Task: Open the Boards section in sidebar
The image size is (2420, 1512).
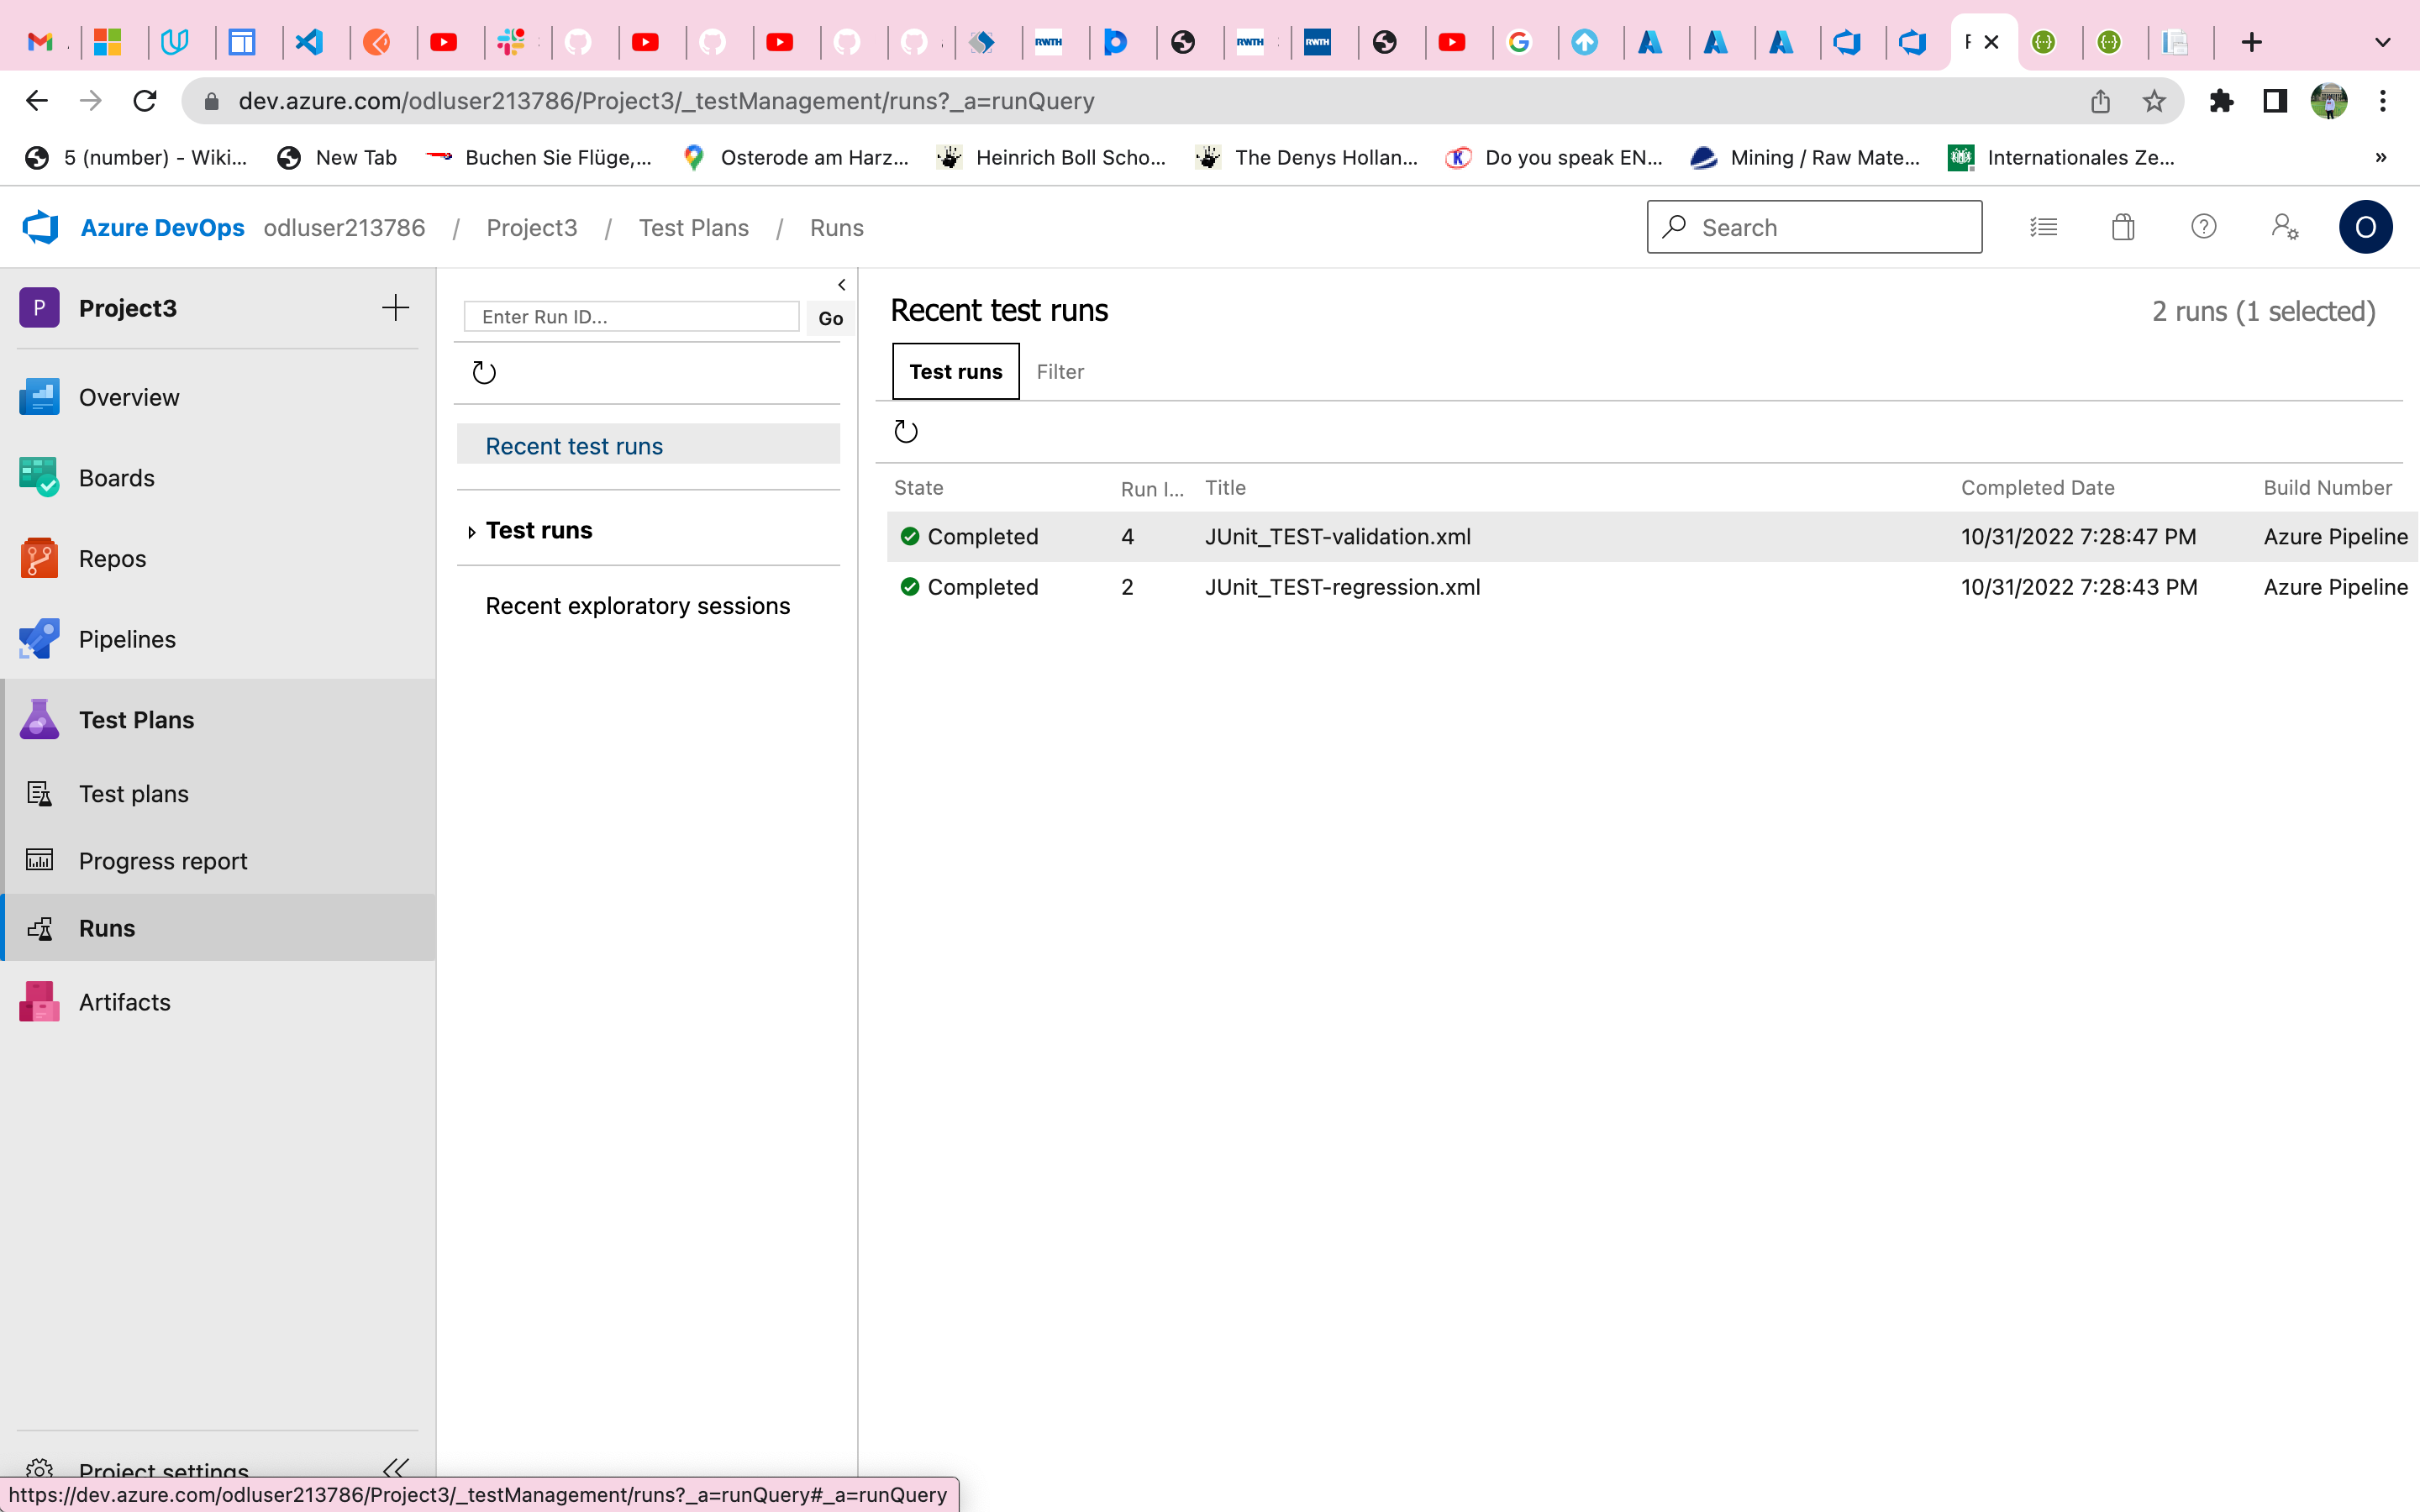Action: (117, 477)
